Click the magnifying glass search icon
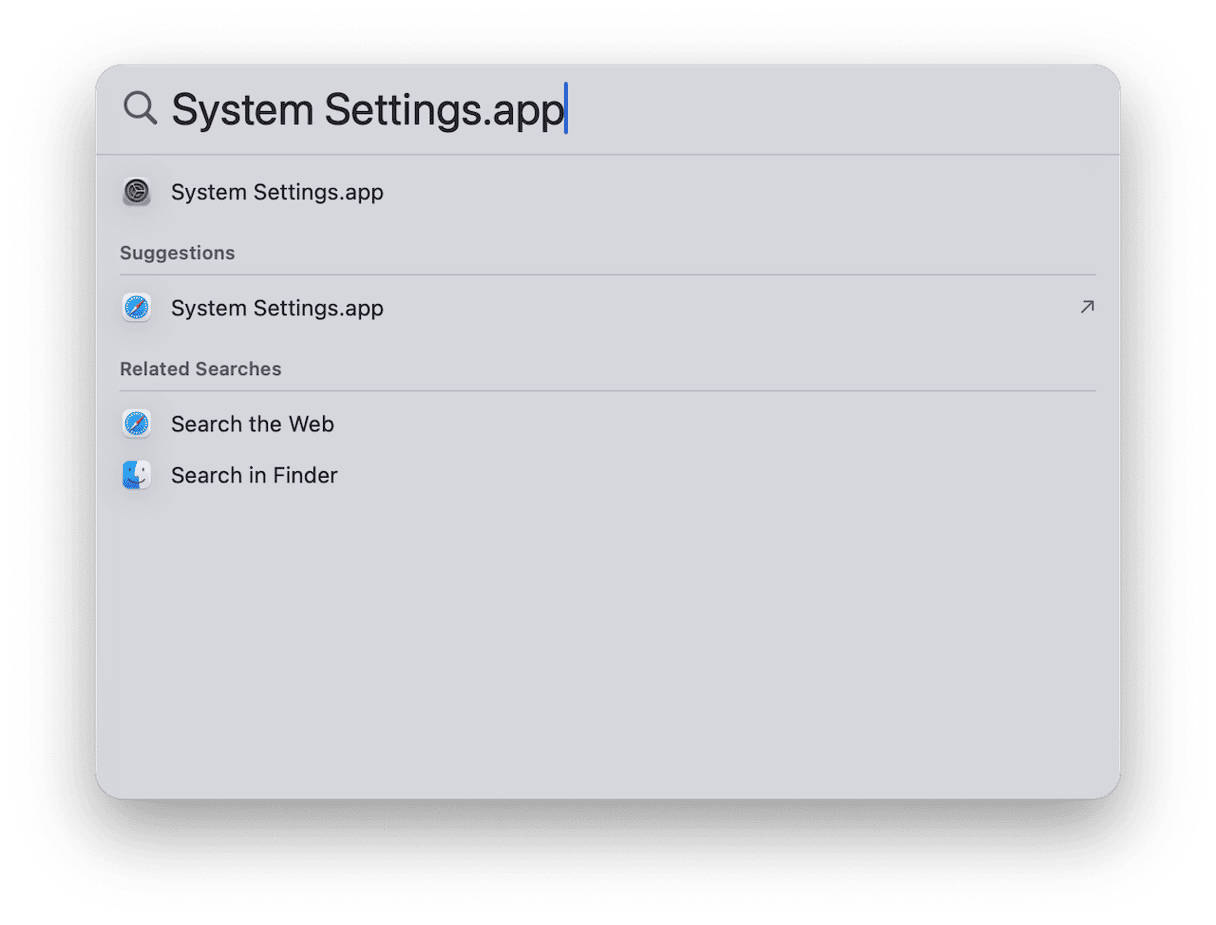This screenshot has height=925, width=1216. [140, 108]
